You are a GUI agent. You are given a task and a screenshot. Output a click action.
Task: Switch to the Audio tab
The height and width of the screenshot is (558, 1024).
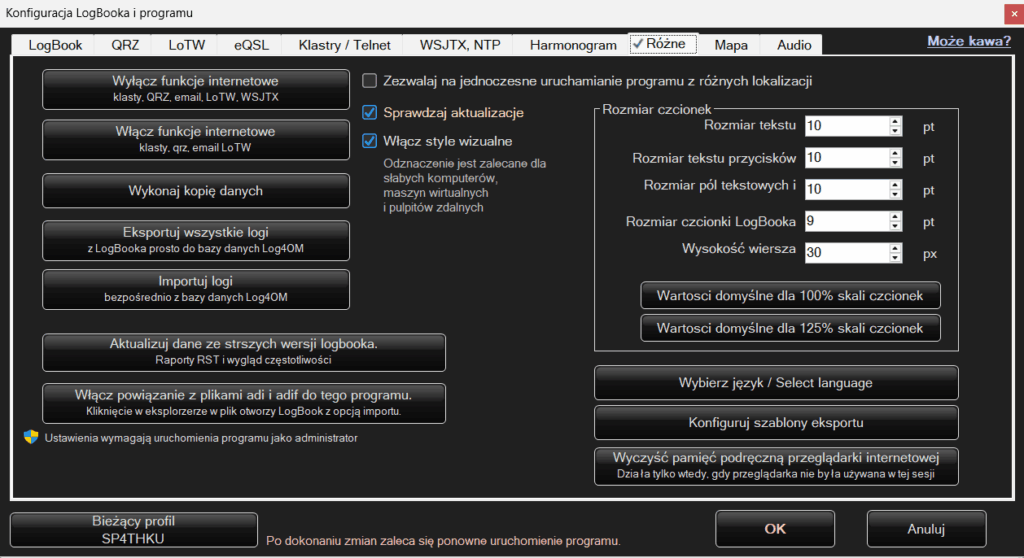tap(794, 45)
